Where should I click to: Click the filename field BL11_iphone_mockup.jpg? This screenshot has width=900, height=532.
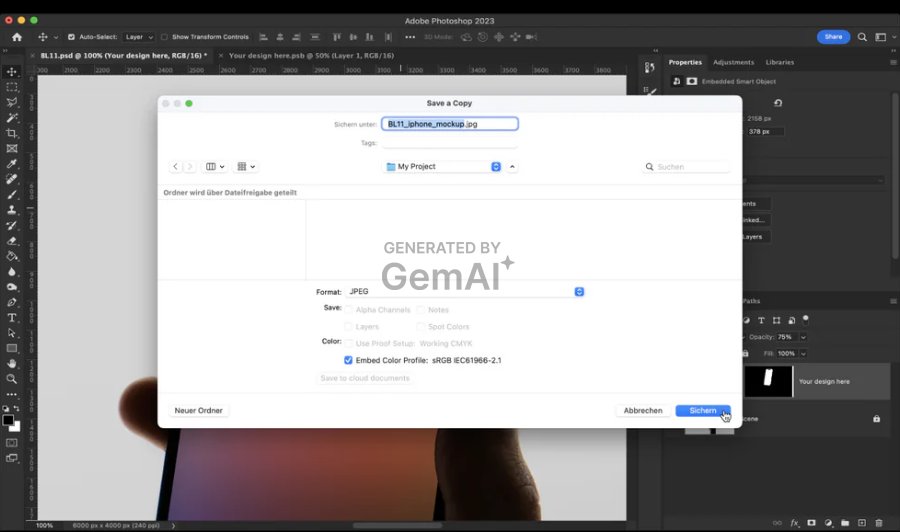[450, 124]
